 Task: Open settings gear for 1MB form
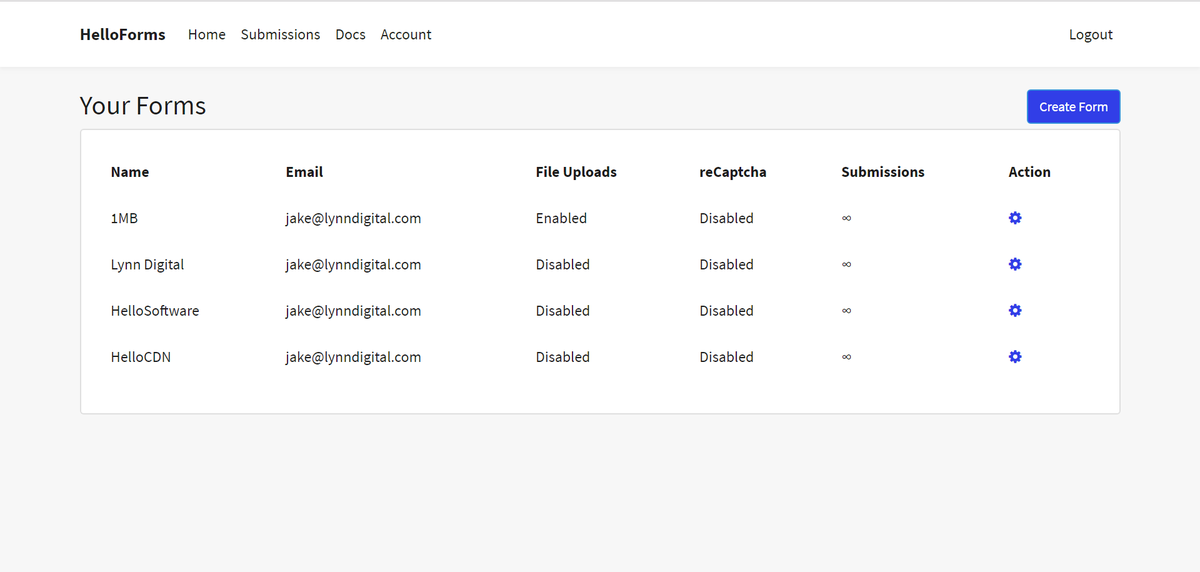[x=1015, y=218]
